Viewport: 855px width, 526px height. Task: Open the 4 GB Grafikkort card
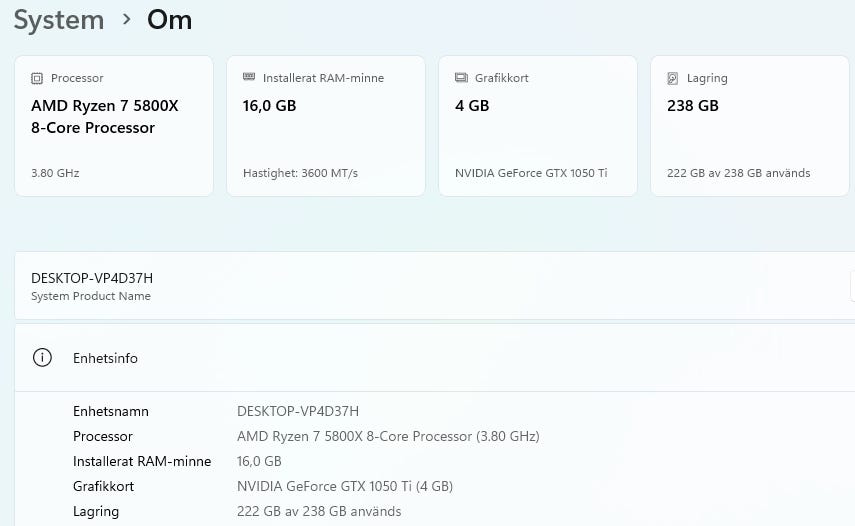click(537, 126)
